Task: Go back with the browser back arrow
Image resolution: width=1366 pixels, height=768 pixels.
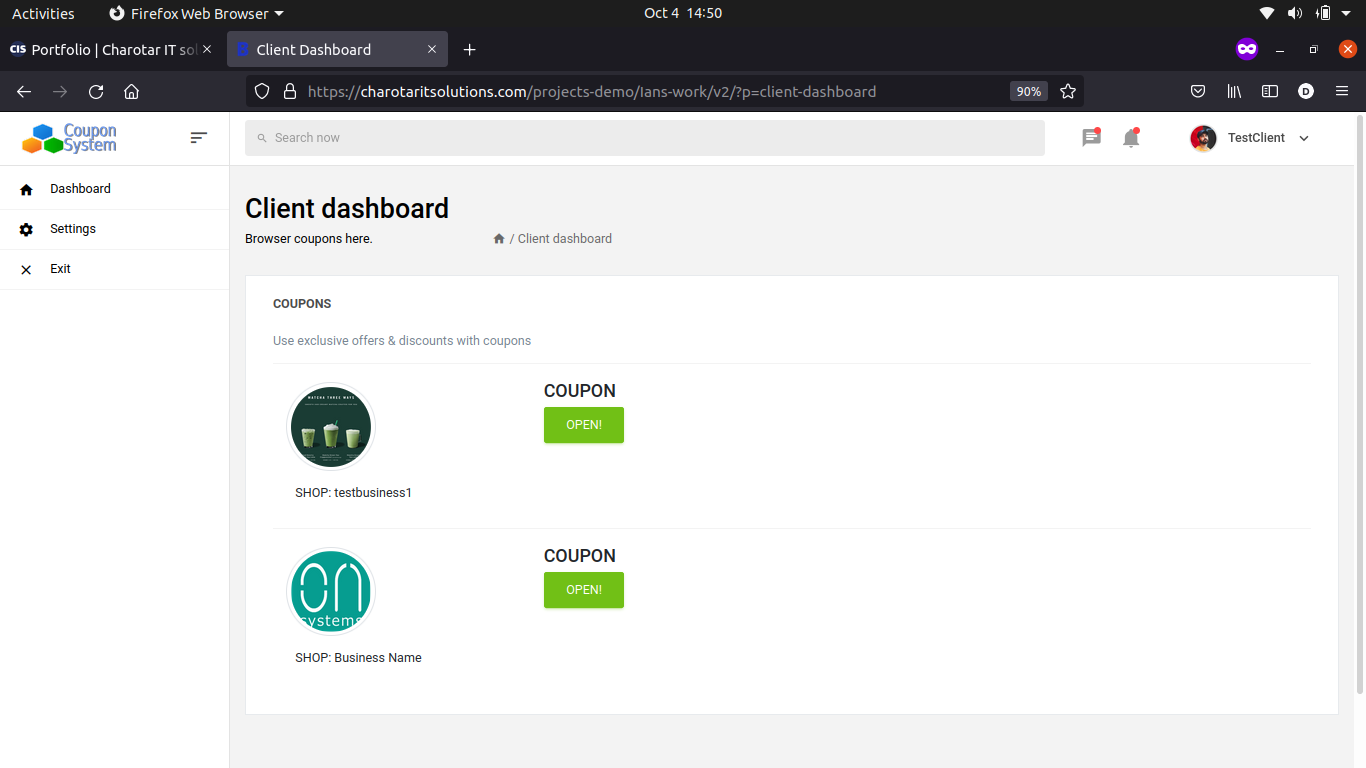Action: click(24, 91)
